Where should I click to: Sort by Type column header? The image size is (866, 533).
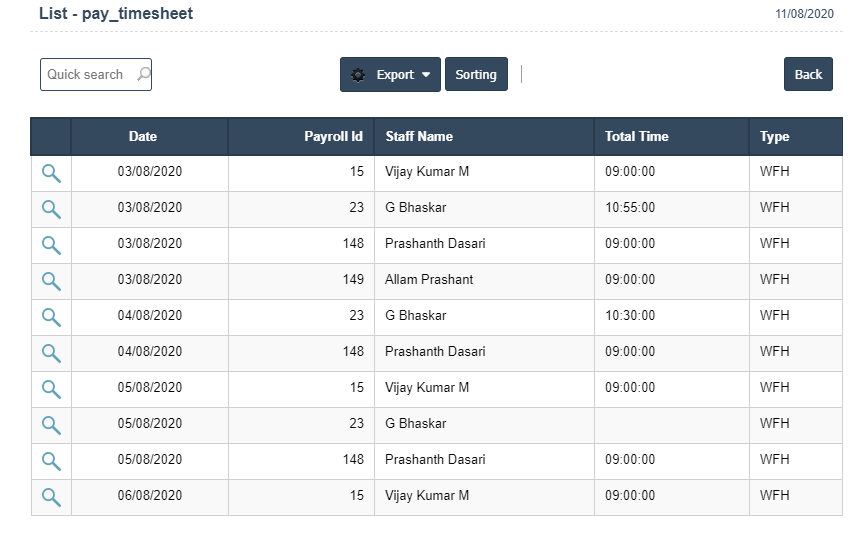pos(775,137)
